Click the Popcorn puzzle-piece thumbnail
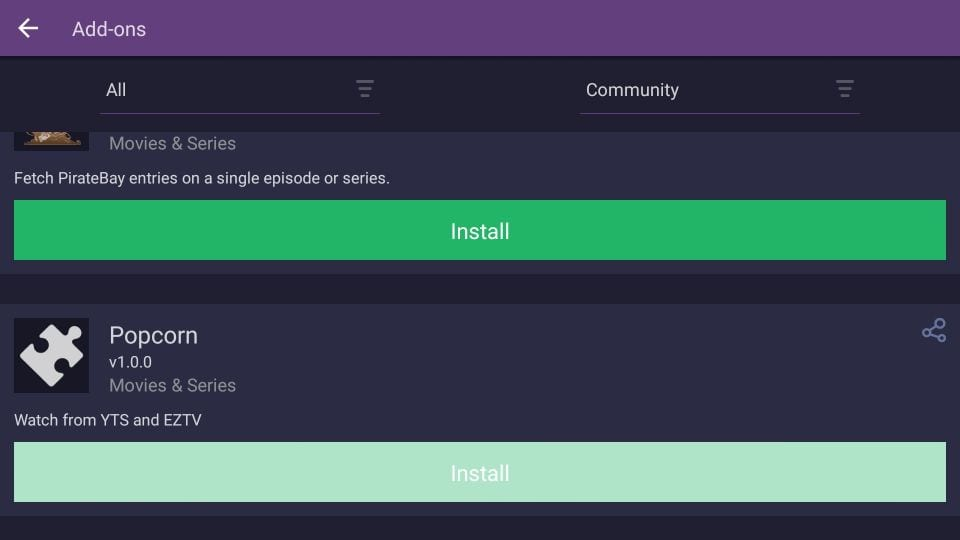The width and height of the screenshot is (960, 540). [x=51, y=356]
